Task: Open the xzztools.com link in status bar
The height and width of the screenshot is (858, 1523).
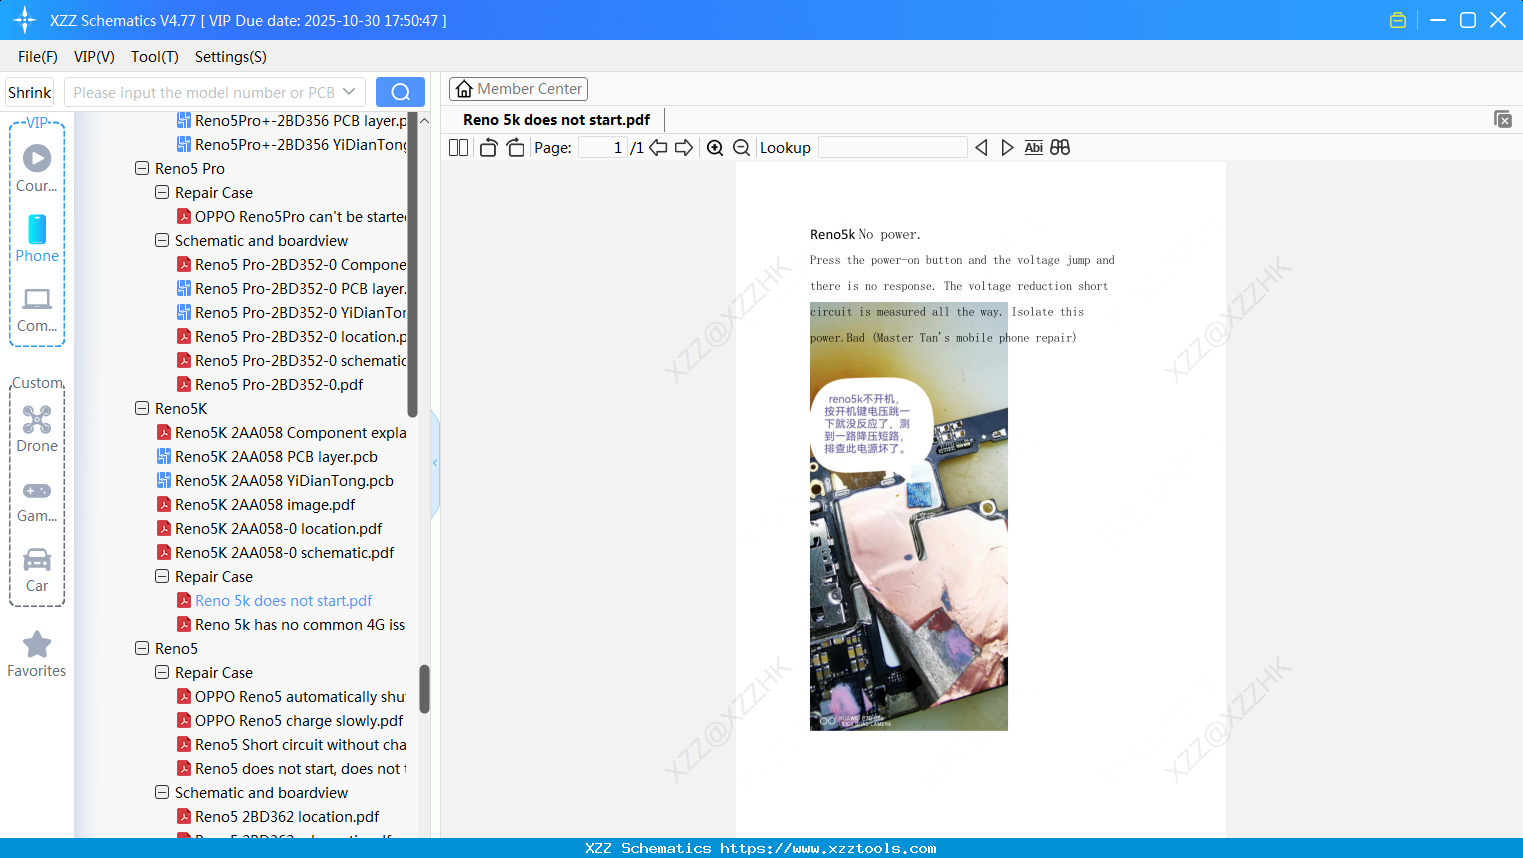Action: pos(828,848)
